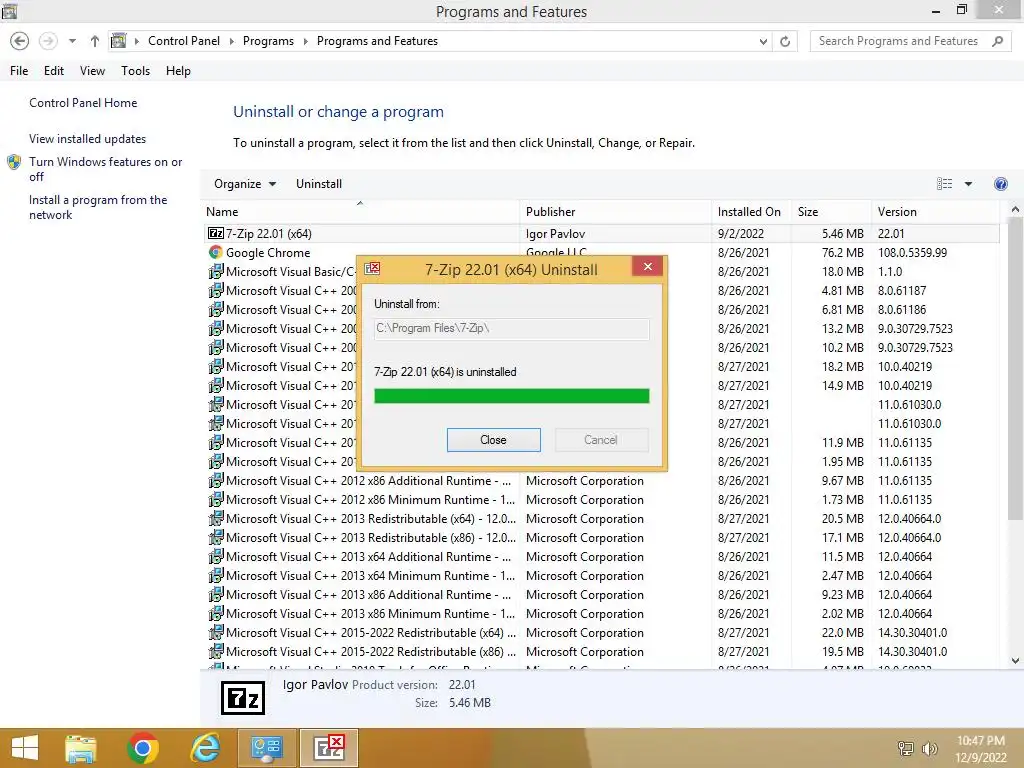Click the change view icon
This screenshot has width=1024, height=768.
pos(944,184)
